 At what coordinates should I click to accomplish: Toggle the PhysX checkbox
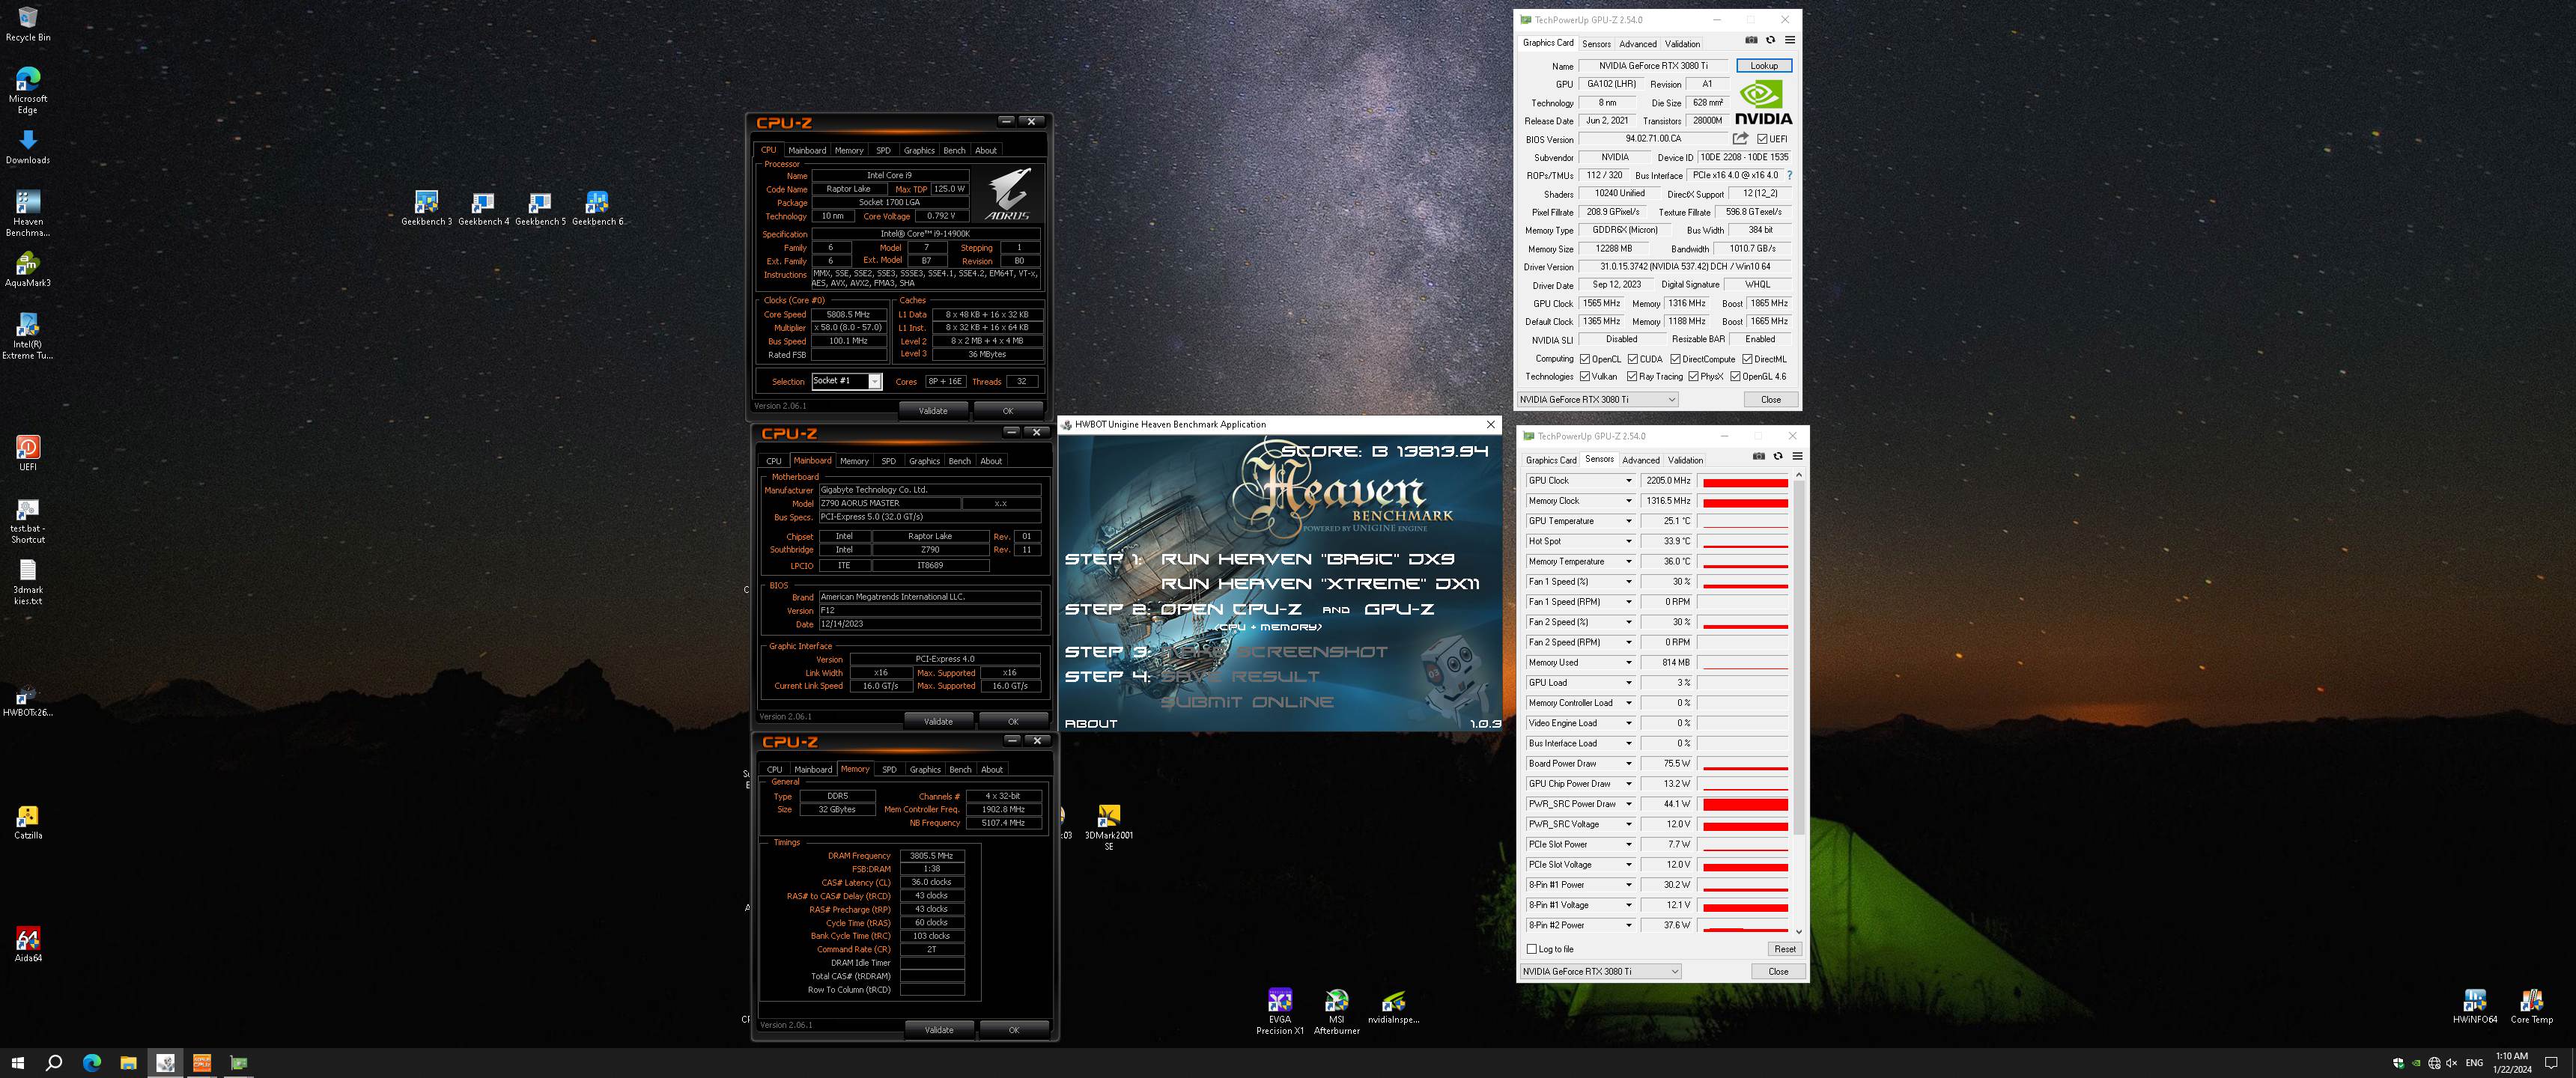tap(1694, 377)
